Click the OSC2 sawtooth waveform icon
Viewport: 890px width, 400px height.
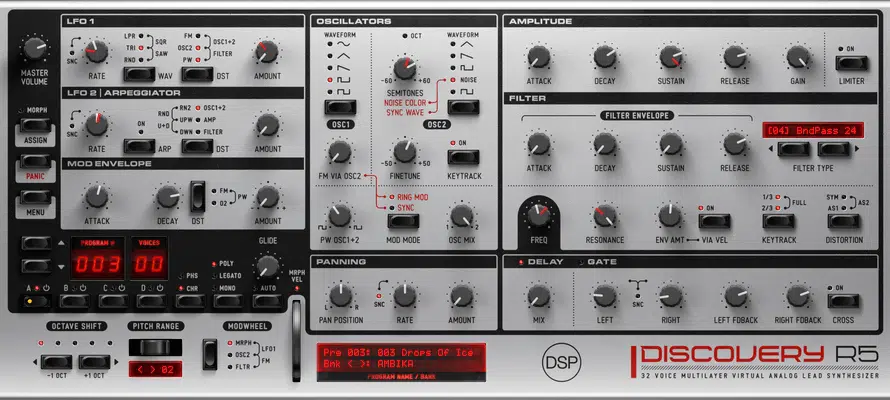point(467,56)
